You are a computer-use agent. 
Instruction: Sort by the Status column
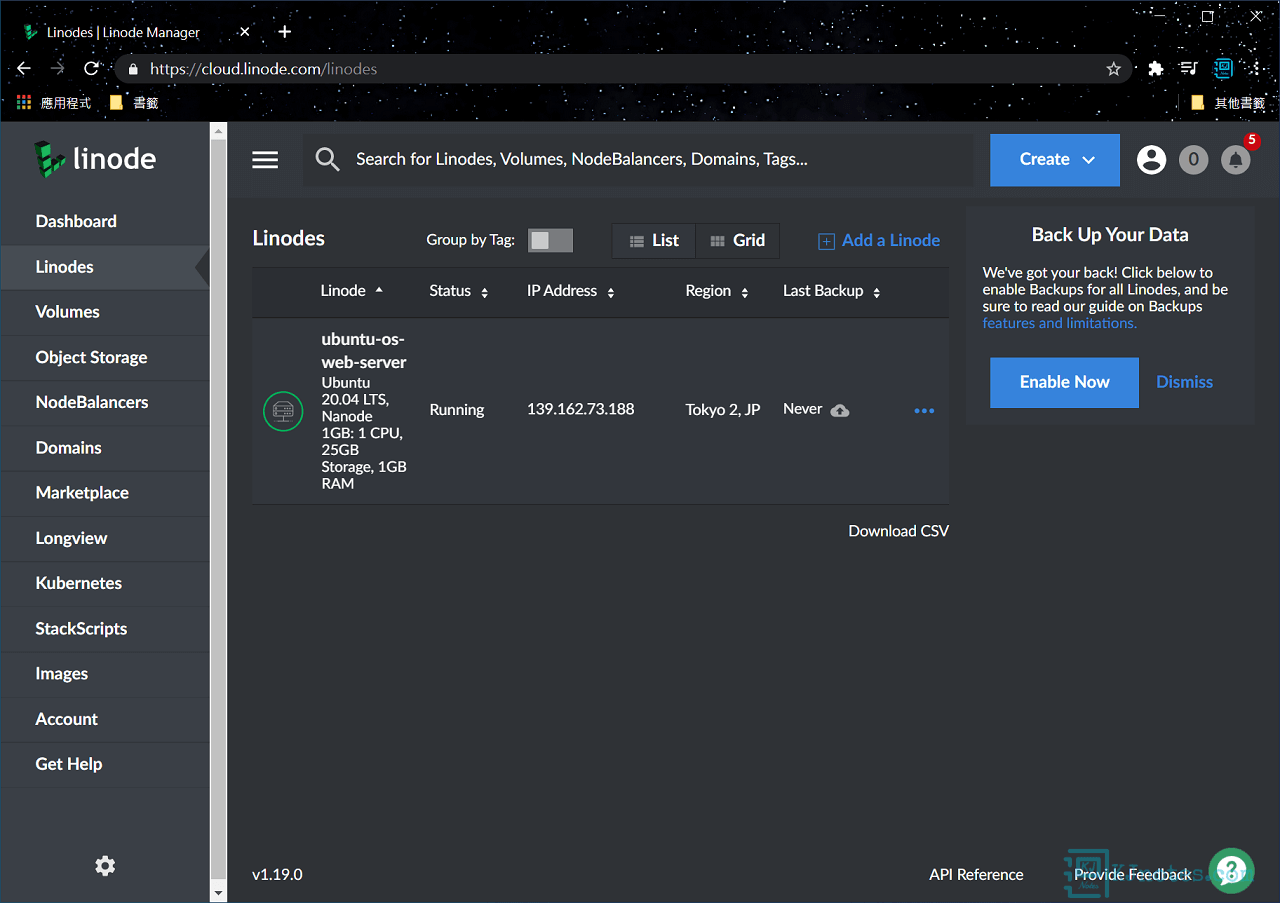click(459, 291)
